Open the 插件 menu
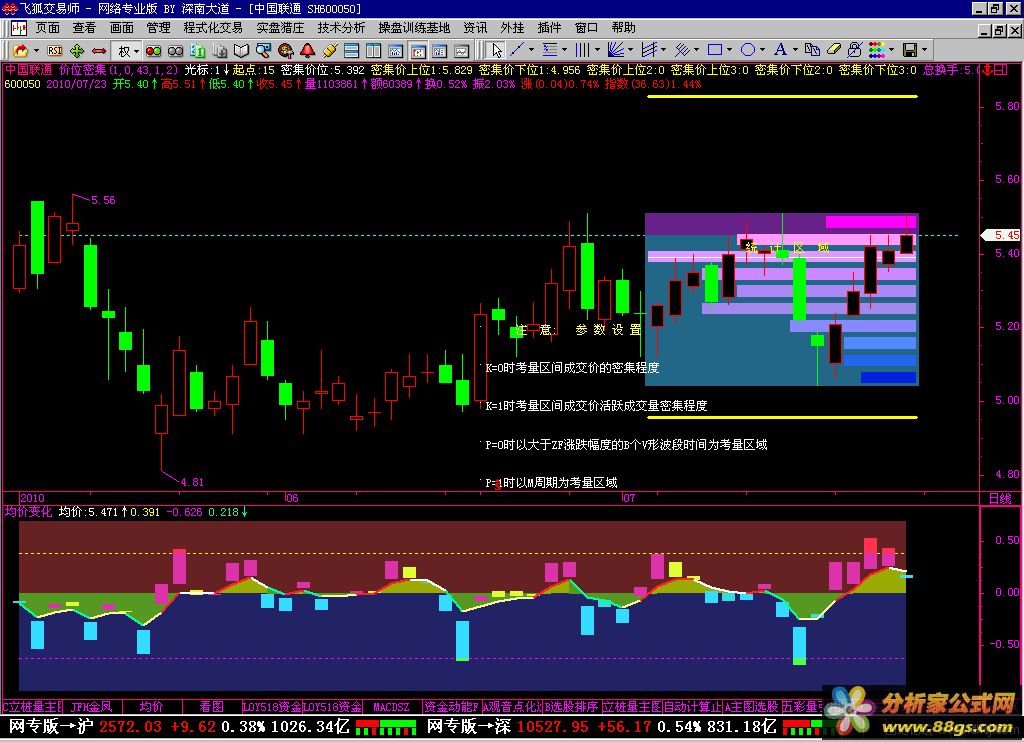The height and width of the screenshot is (742, 1024). [549, 28]
